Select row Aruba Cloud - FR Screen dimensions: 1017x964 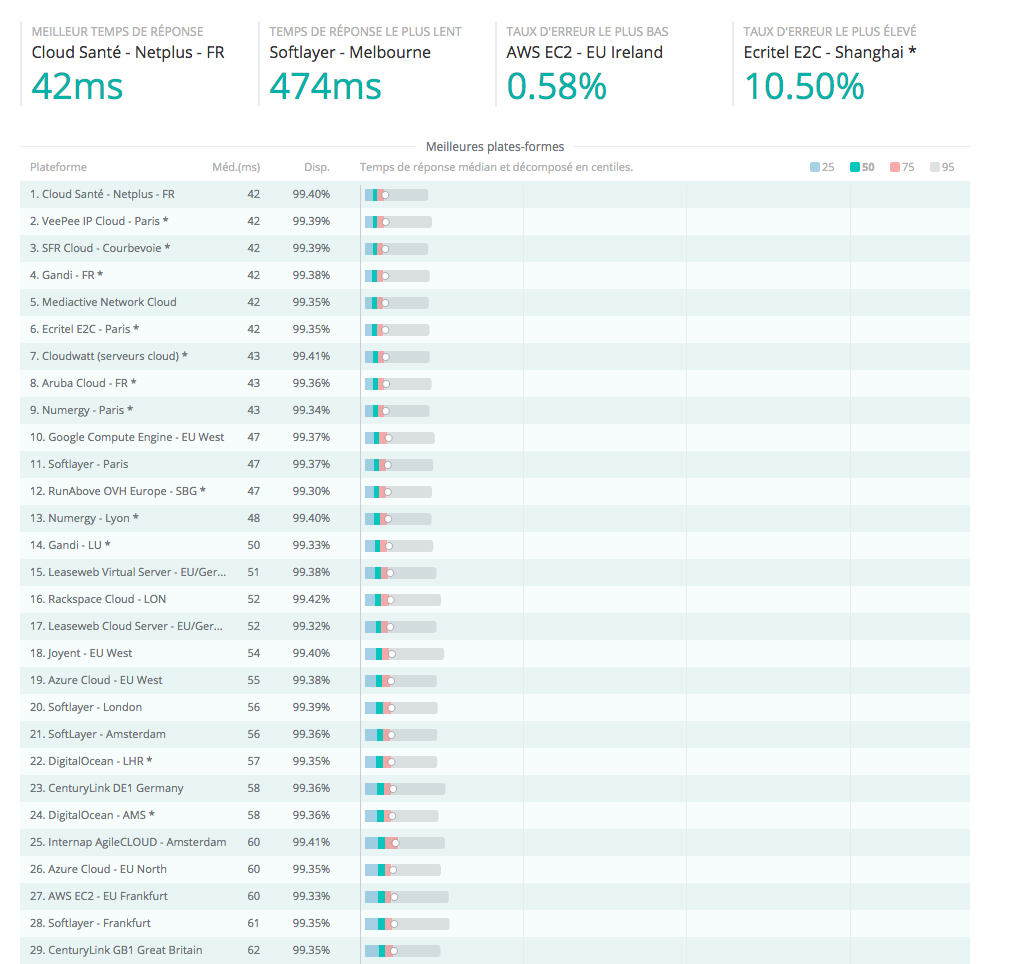coord(495,383)
